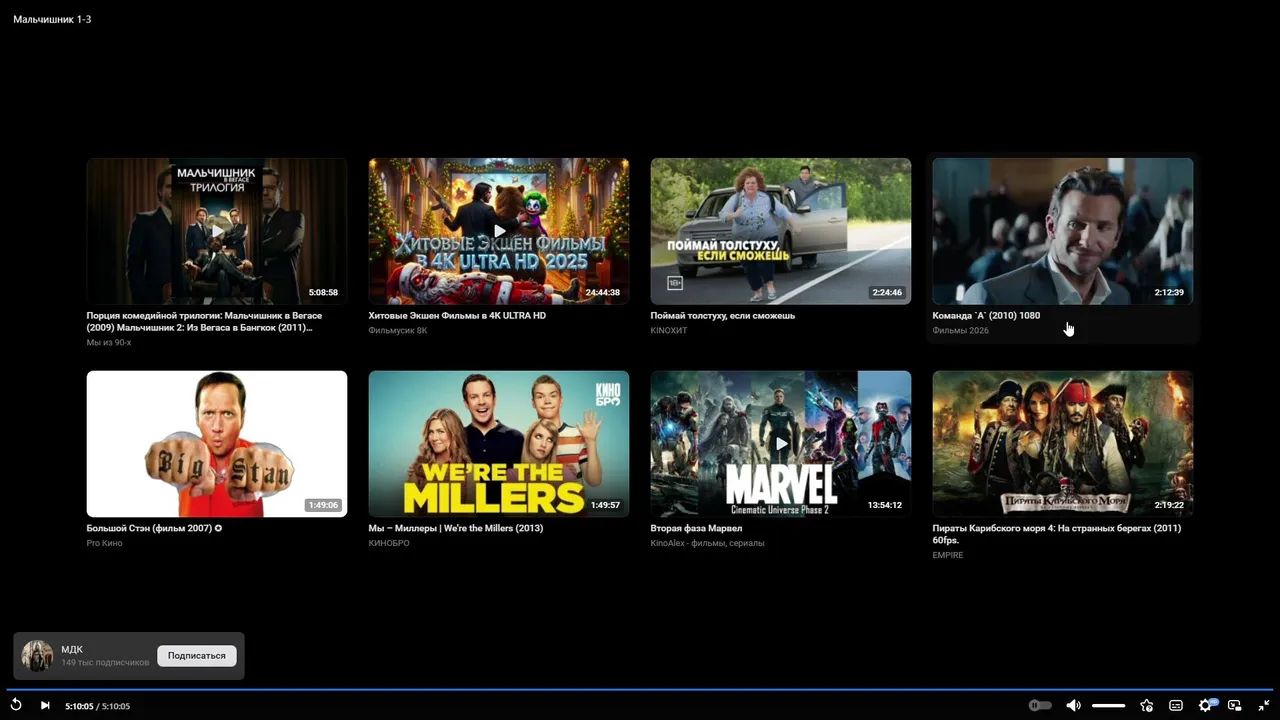
Task: Open the Команда А video thumbnail
Action: [x=1063, y=231]
